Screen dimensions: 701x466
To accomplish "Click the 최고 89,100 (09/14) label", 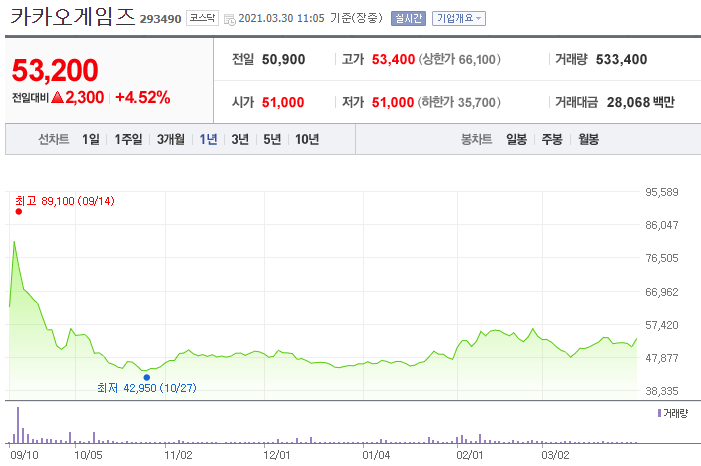I will 65,201.
